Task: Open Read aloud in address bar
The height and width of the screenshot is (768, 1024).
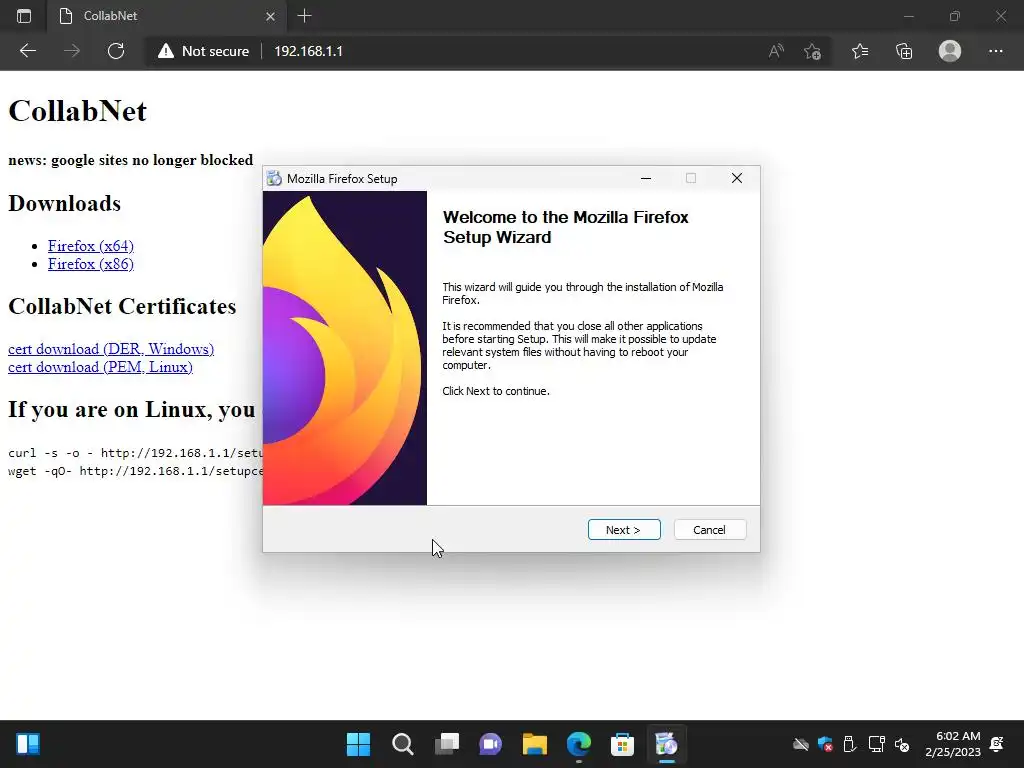Action: 776,51
